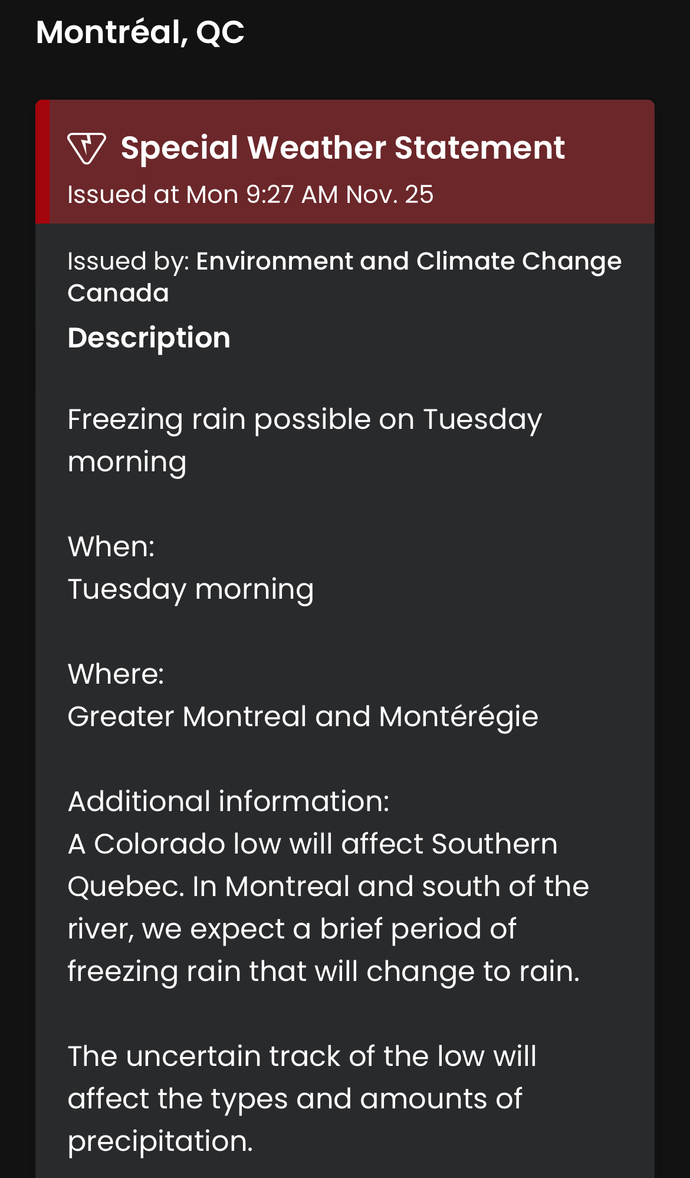Click the lightning warning triangle icon

tap(86, 148)
